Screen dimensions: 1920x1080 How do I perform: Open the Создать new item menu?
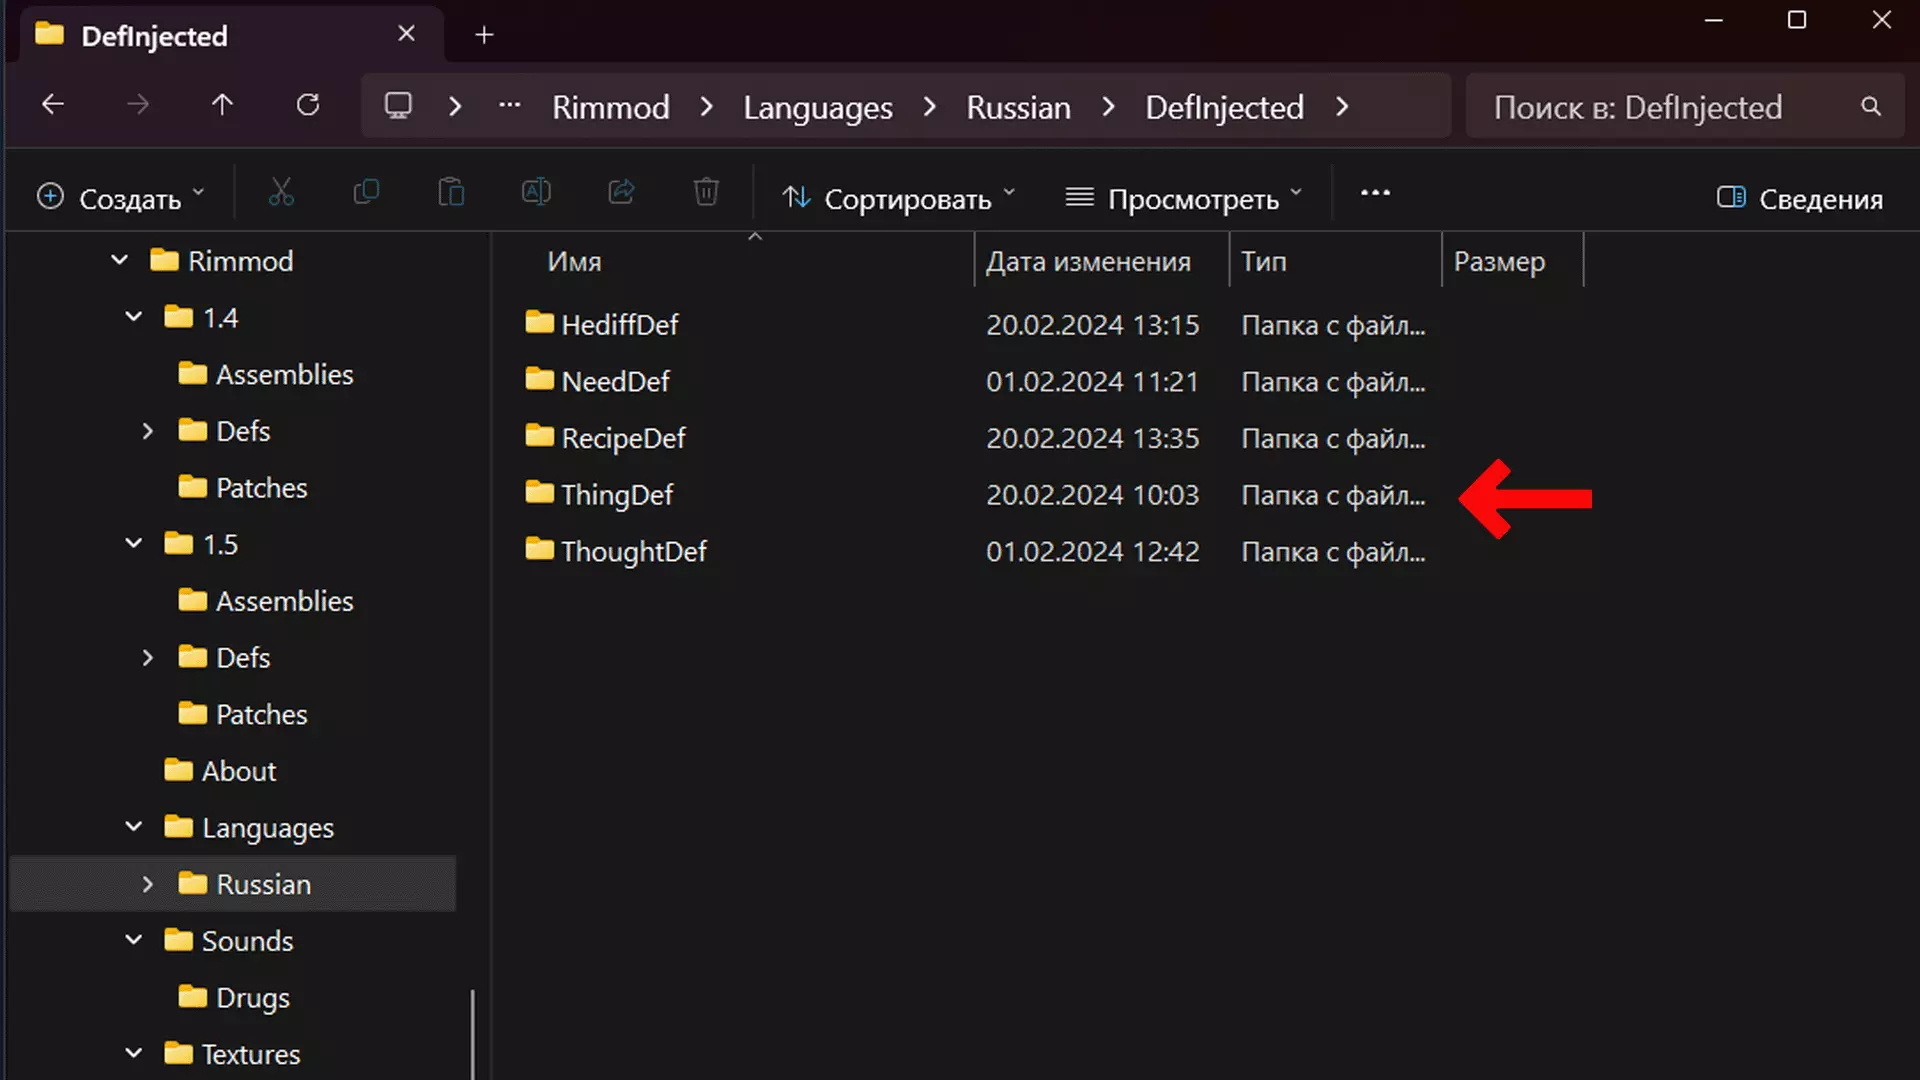(x=120, y=198)
